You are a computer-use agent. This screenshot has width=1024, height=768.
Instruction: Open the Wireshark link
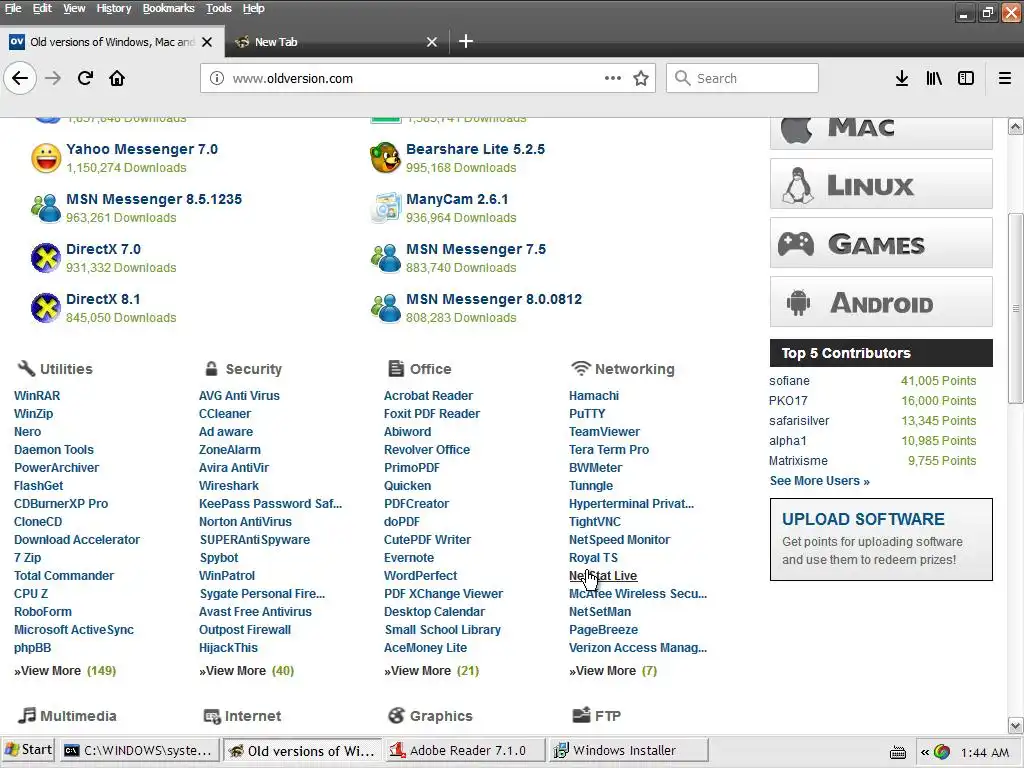(x=229, y=486)
